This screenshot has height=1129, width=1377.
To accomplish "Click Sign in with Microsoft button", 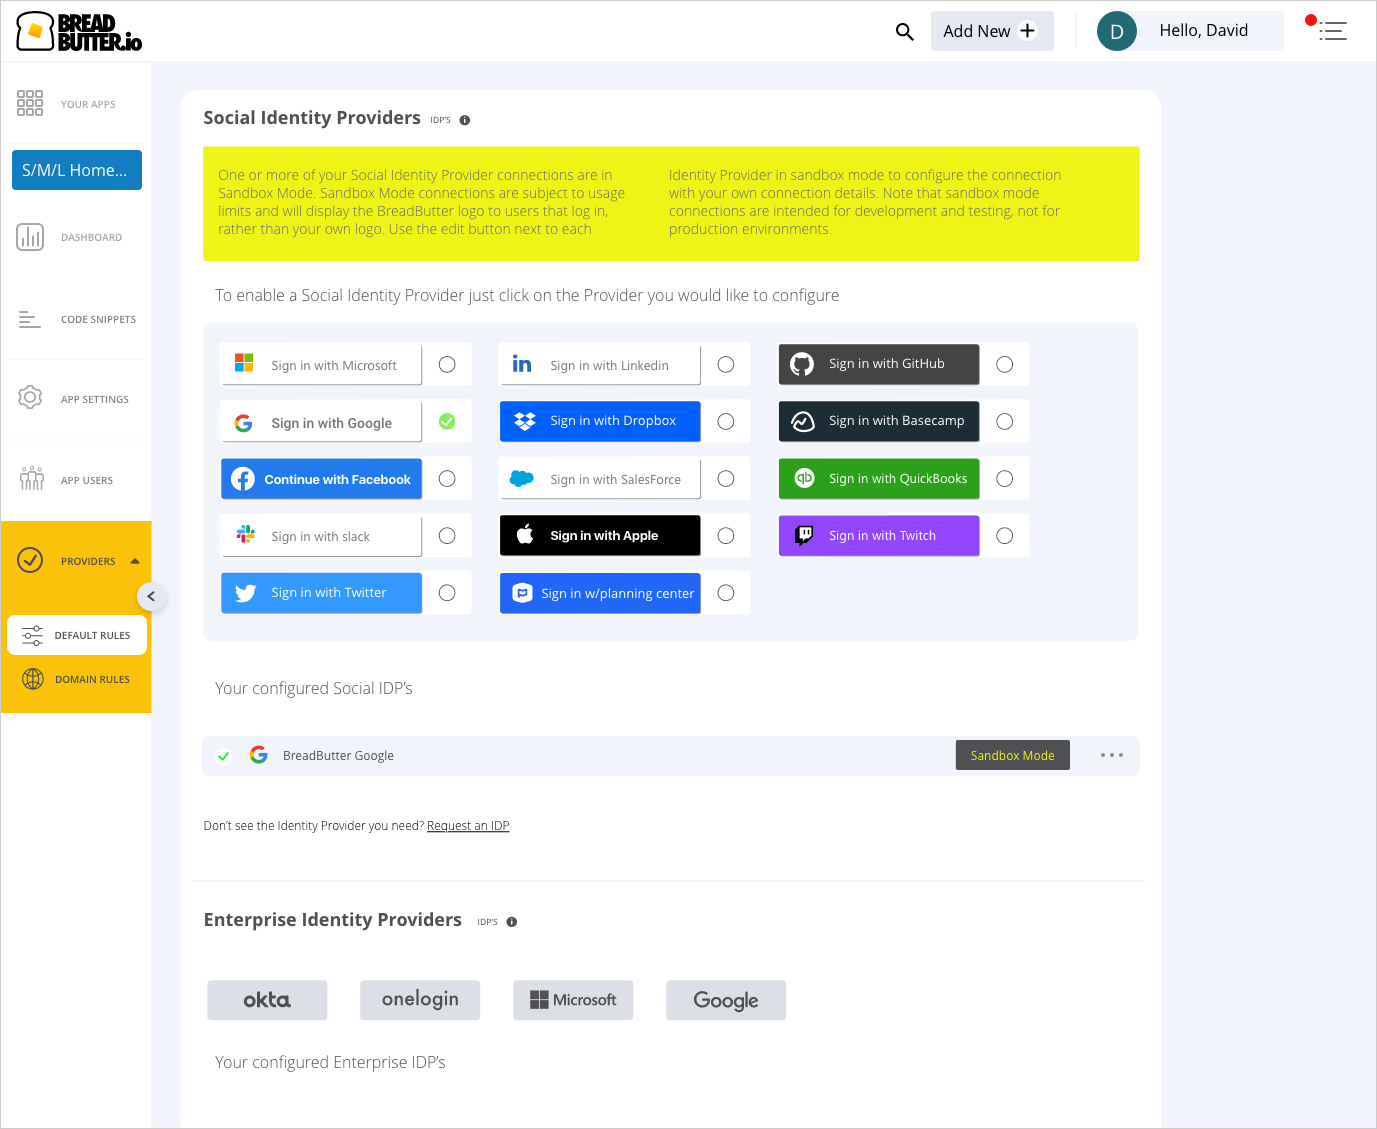I will click(x=321, y=365).
